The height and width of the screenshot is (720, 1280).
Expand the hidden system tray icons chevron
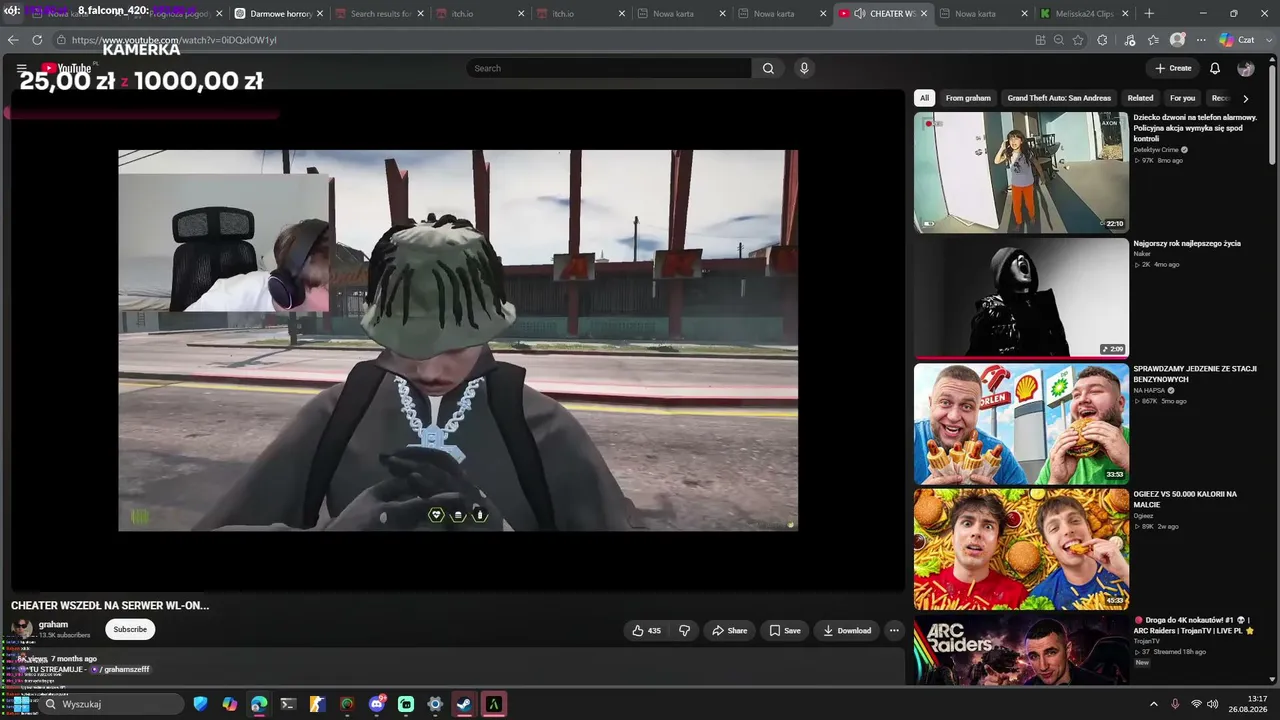pos(1153,704)
